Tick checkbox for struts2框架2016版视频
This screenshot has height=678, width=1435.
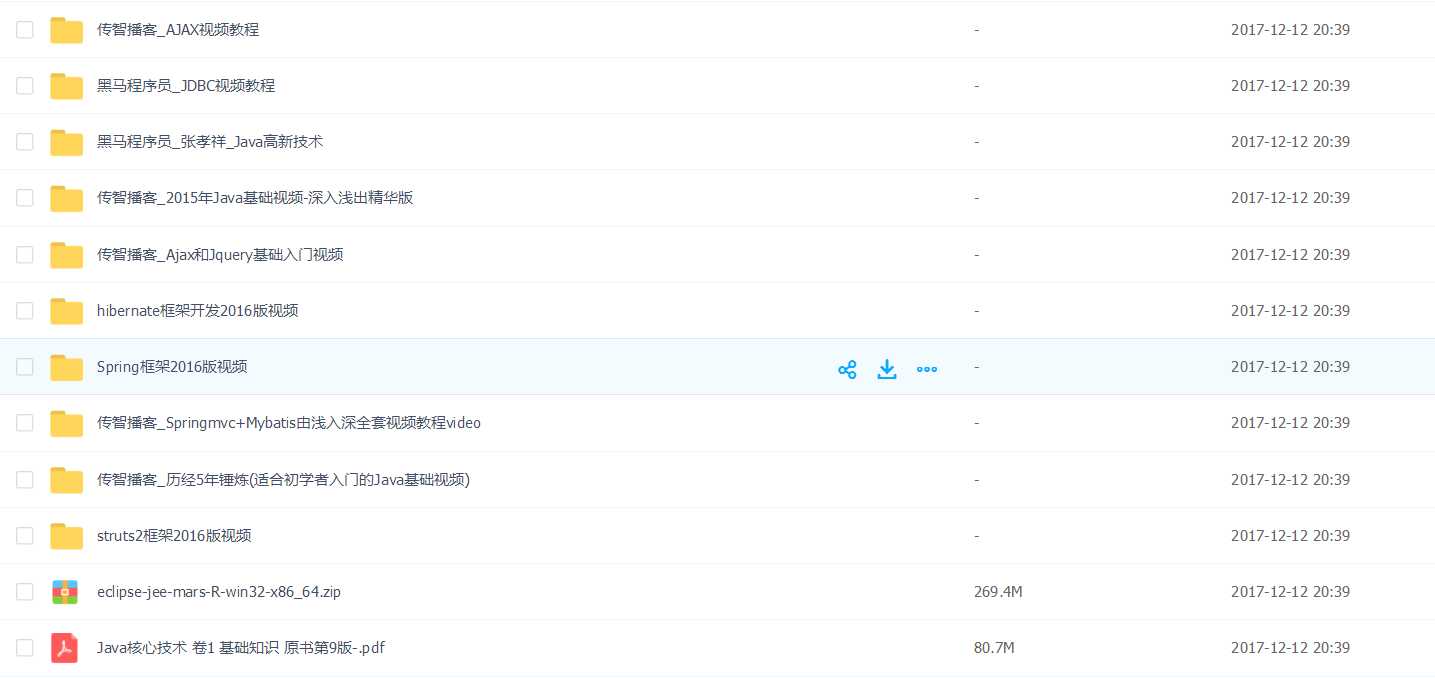coord(25,535)
